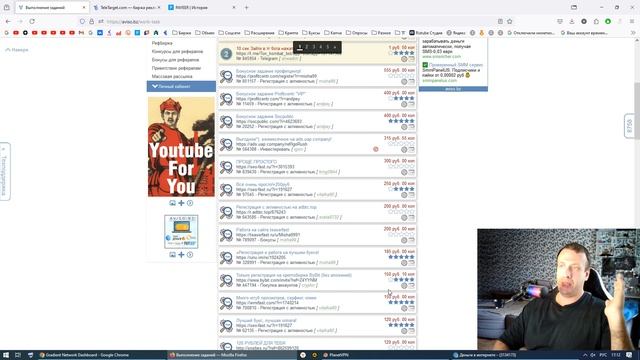This screenshot has width=640, height=360.
Task: Click the list icon at right of the 300 руб row
Action: [411, 172]
